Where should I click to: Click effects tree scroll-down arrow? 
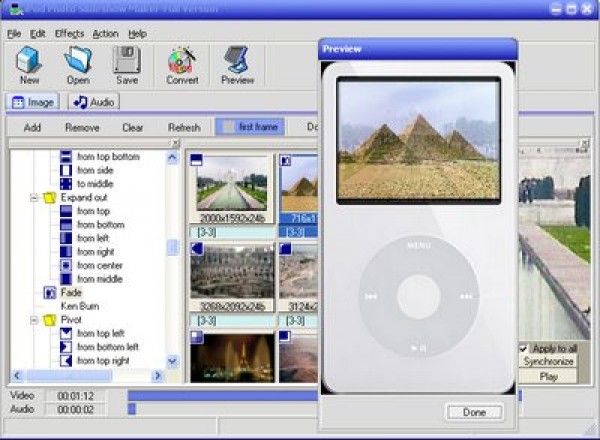[172, 361]
